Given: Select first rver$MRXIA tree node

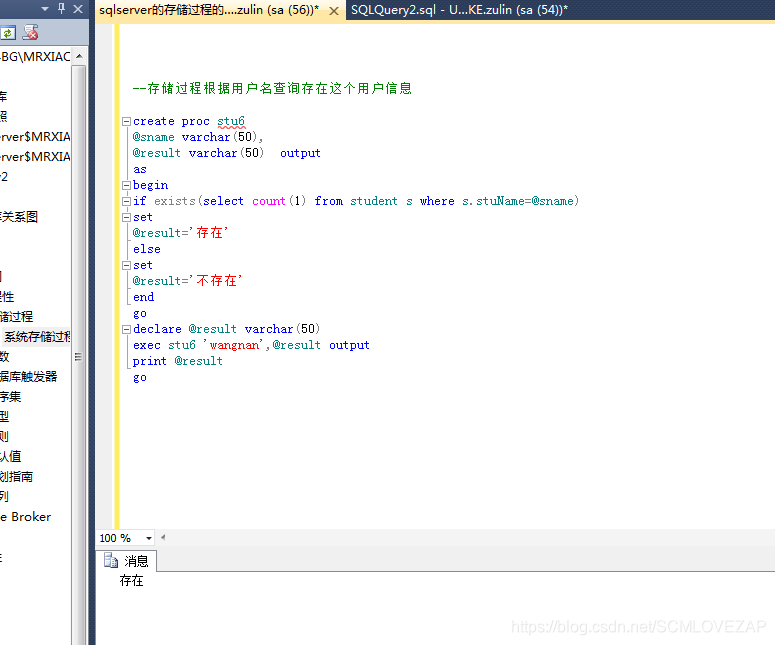Looking at the screenshot, I should (35, 136).
